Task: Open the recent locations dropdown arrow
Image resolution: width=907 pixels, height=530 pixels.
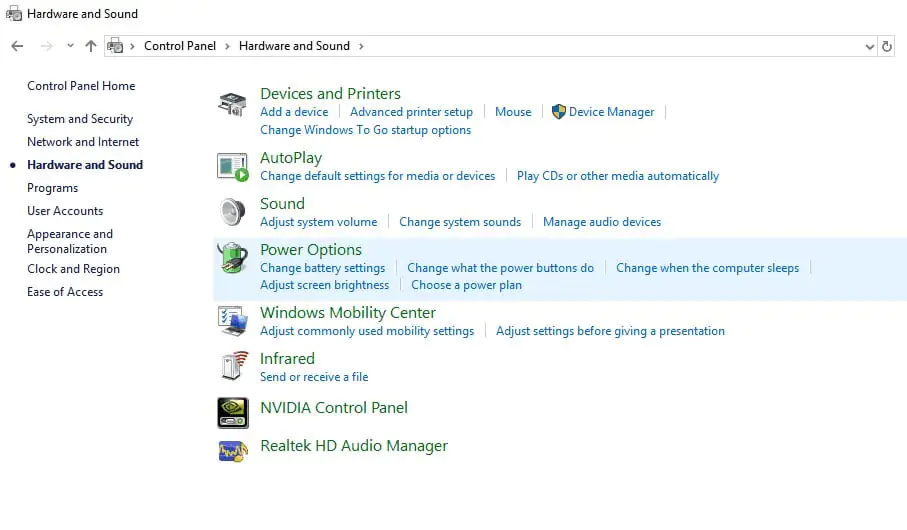Action: click(70, 46)
